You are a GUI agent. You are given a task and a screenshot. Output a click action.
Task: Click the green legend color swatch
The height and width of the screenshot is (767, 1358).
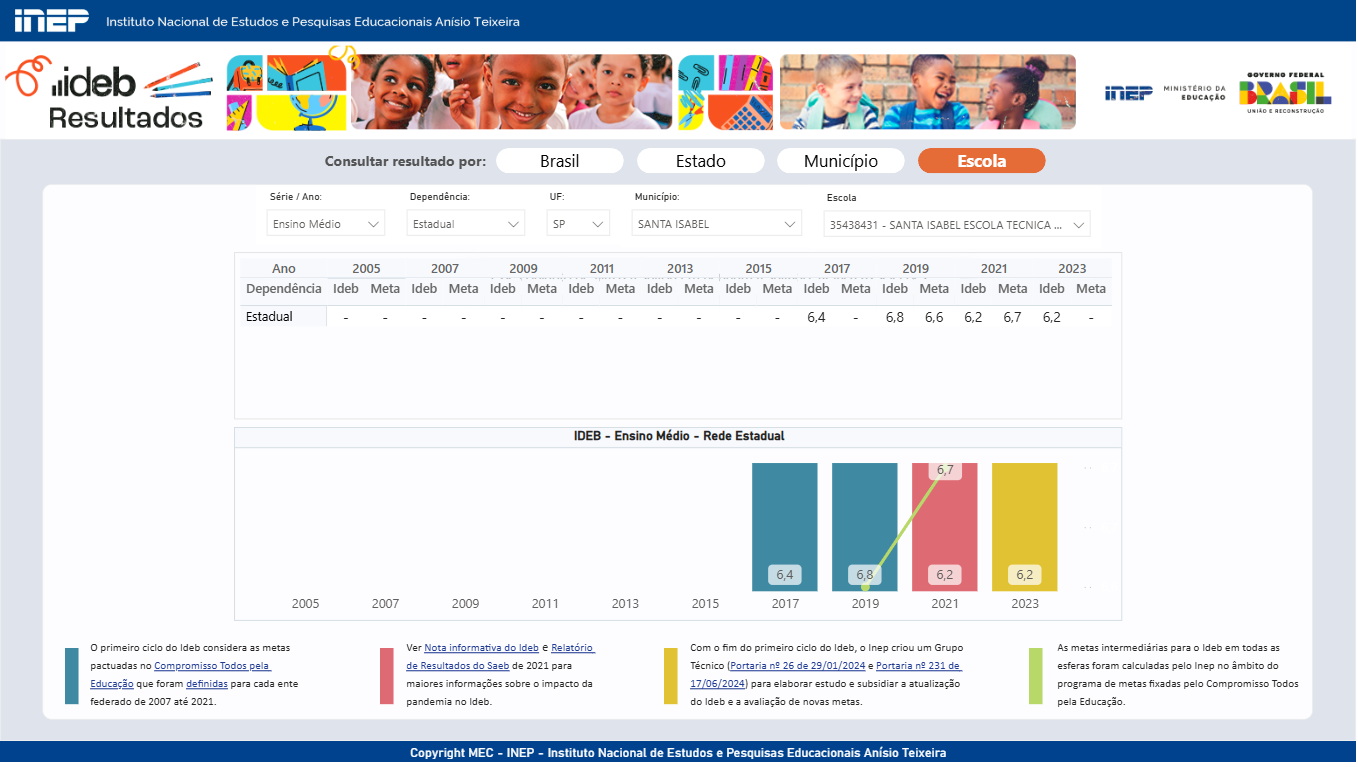[1035, 675]
